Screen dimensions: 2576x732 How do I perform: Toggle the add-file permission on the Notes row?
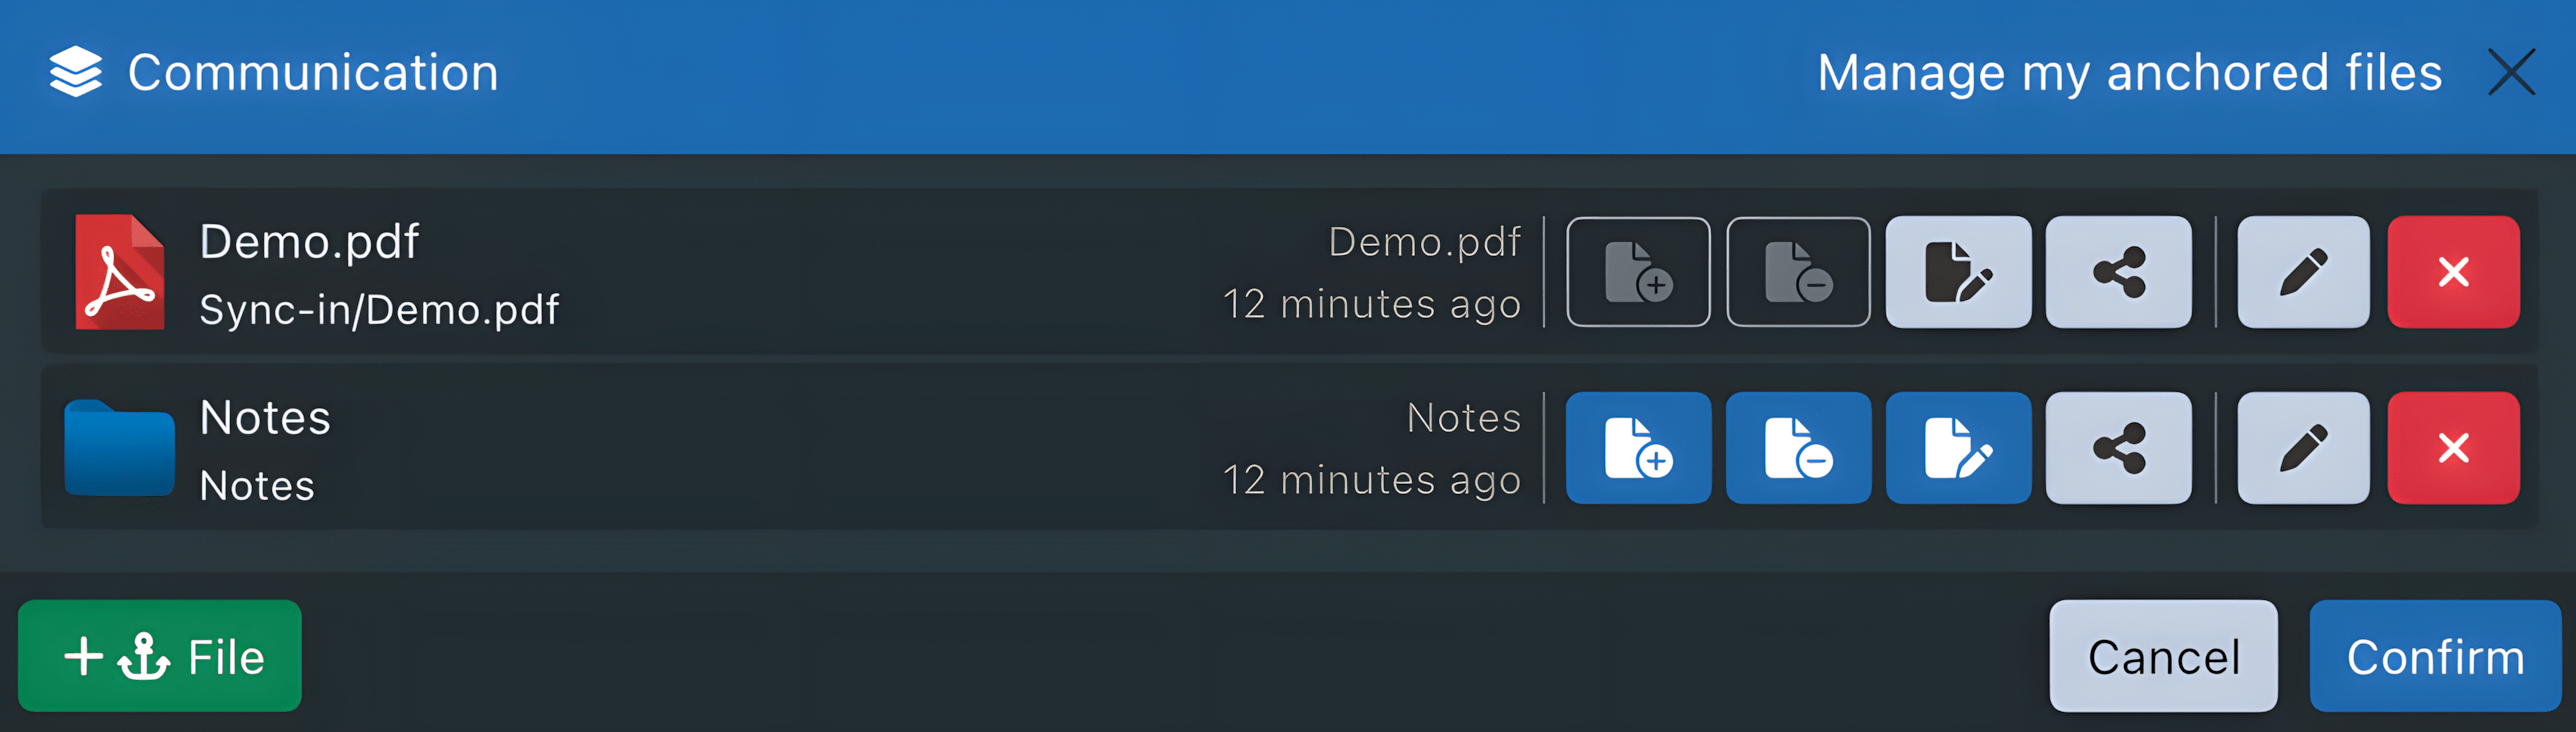point(1638,447)
